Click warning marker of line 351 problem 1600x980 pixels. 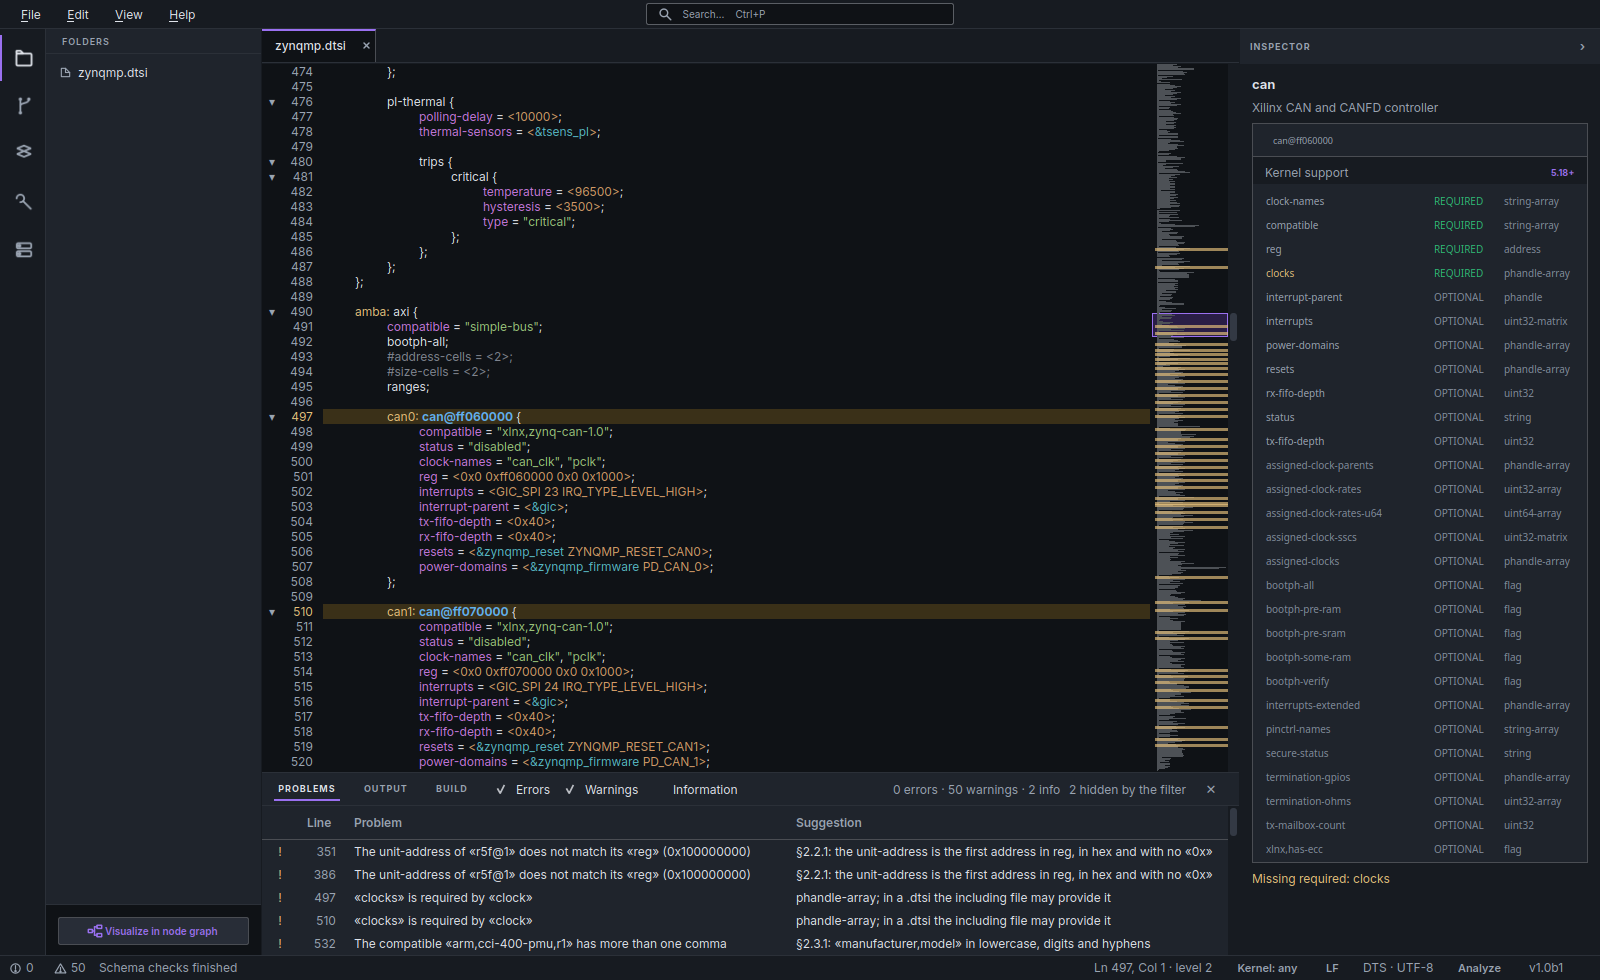point(280,852)
